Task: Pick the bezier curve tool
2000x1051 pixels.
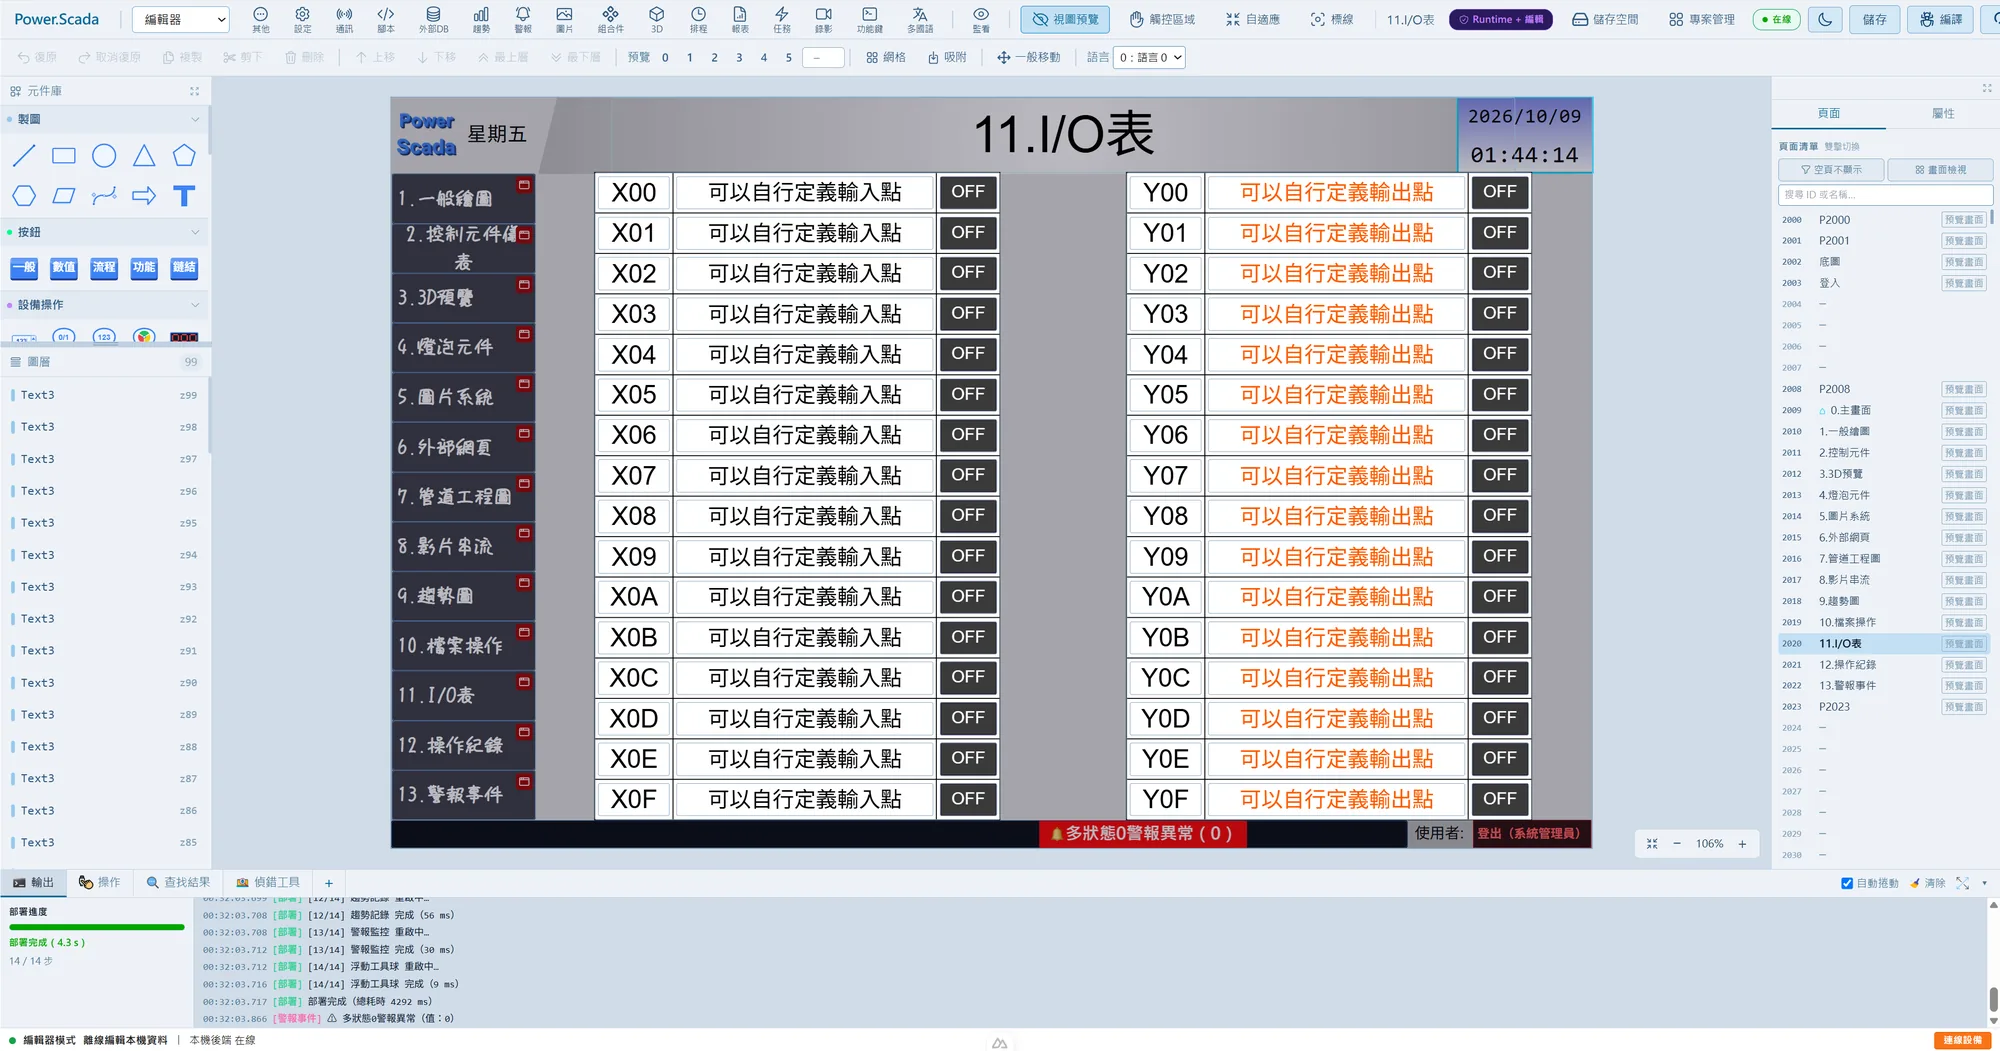Action: tap(104, 196)
